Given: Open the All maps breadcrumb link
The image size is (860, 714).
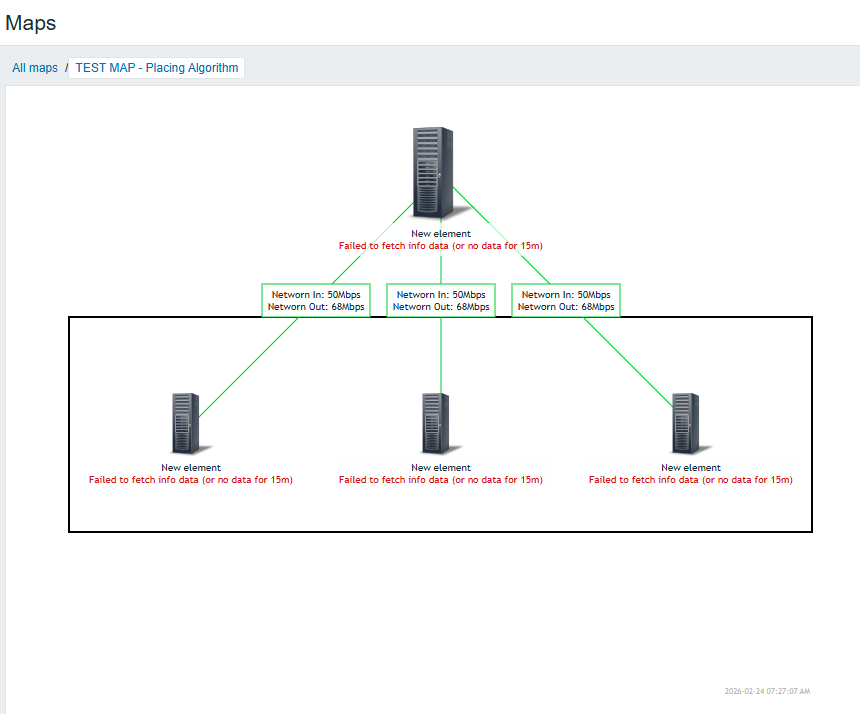Looking at the screenshot, I should point(35,68).
